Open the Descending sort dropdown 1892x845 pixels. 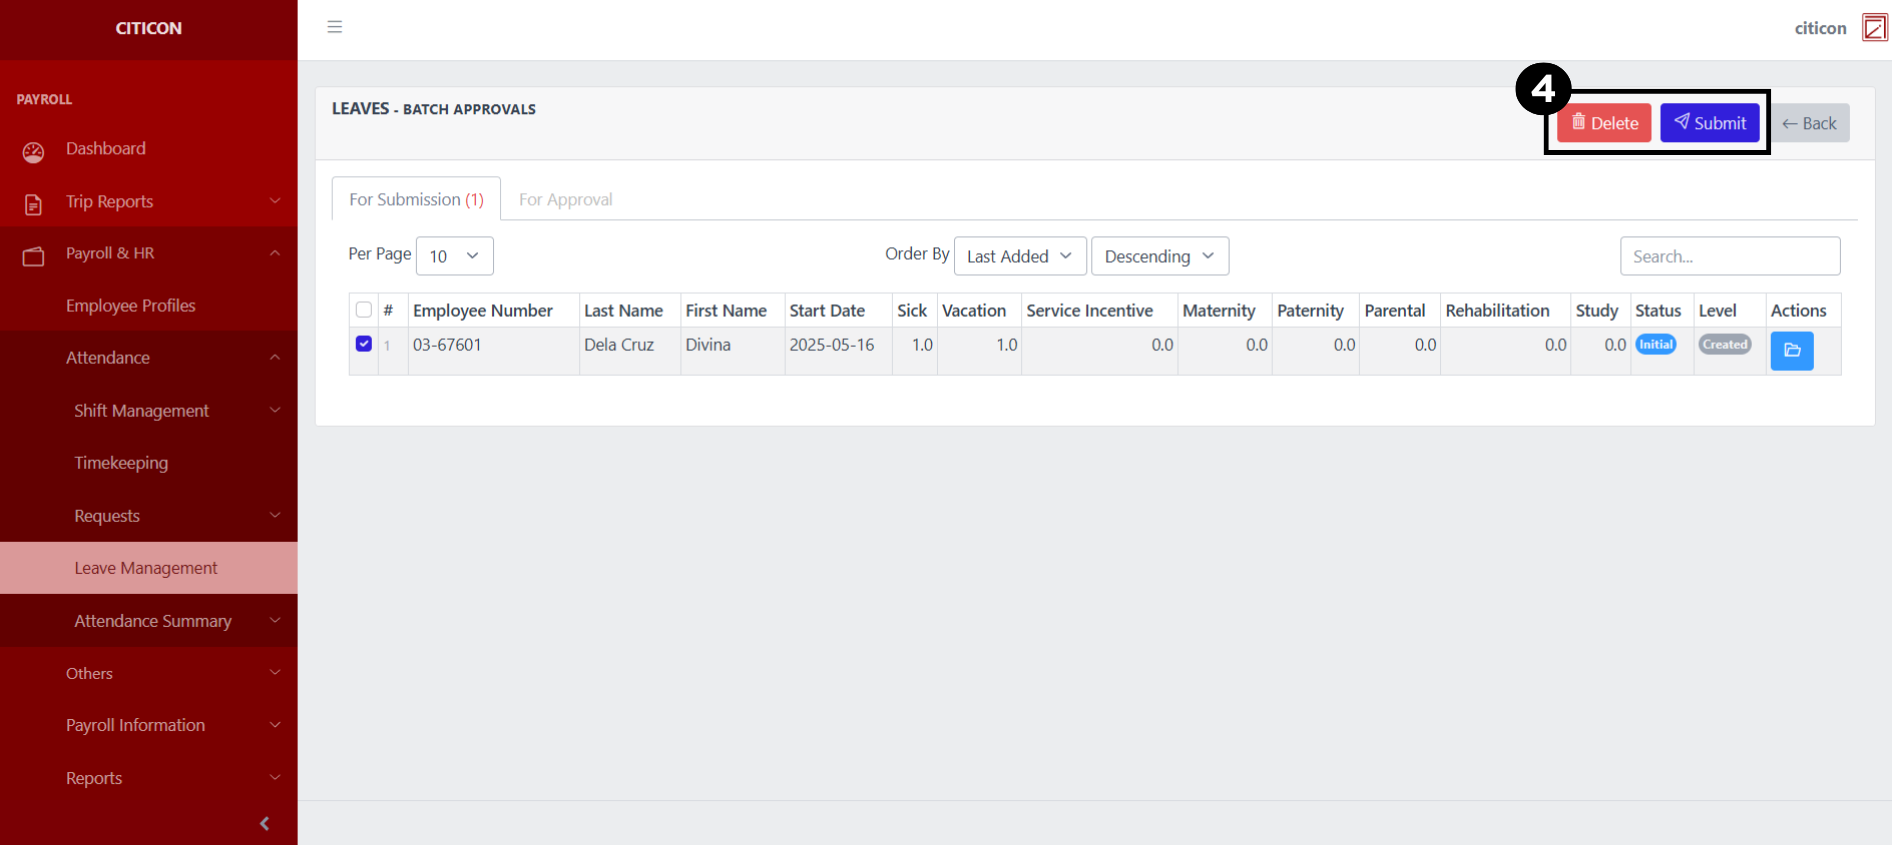pos(1159,256)
